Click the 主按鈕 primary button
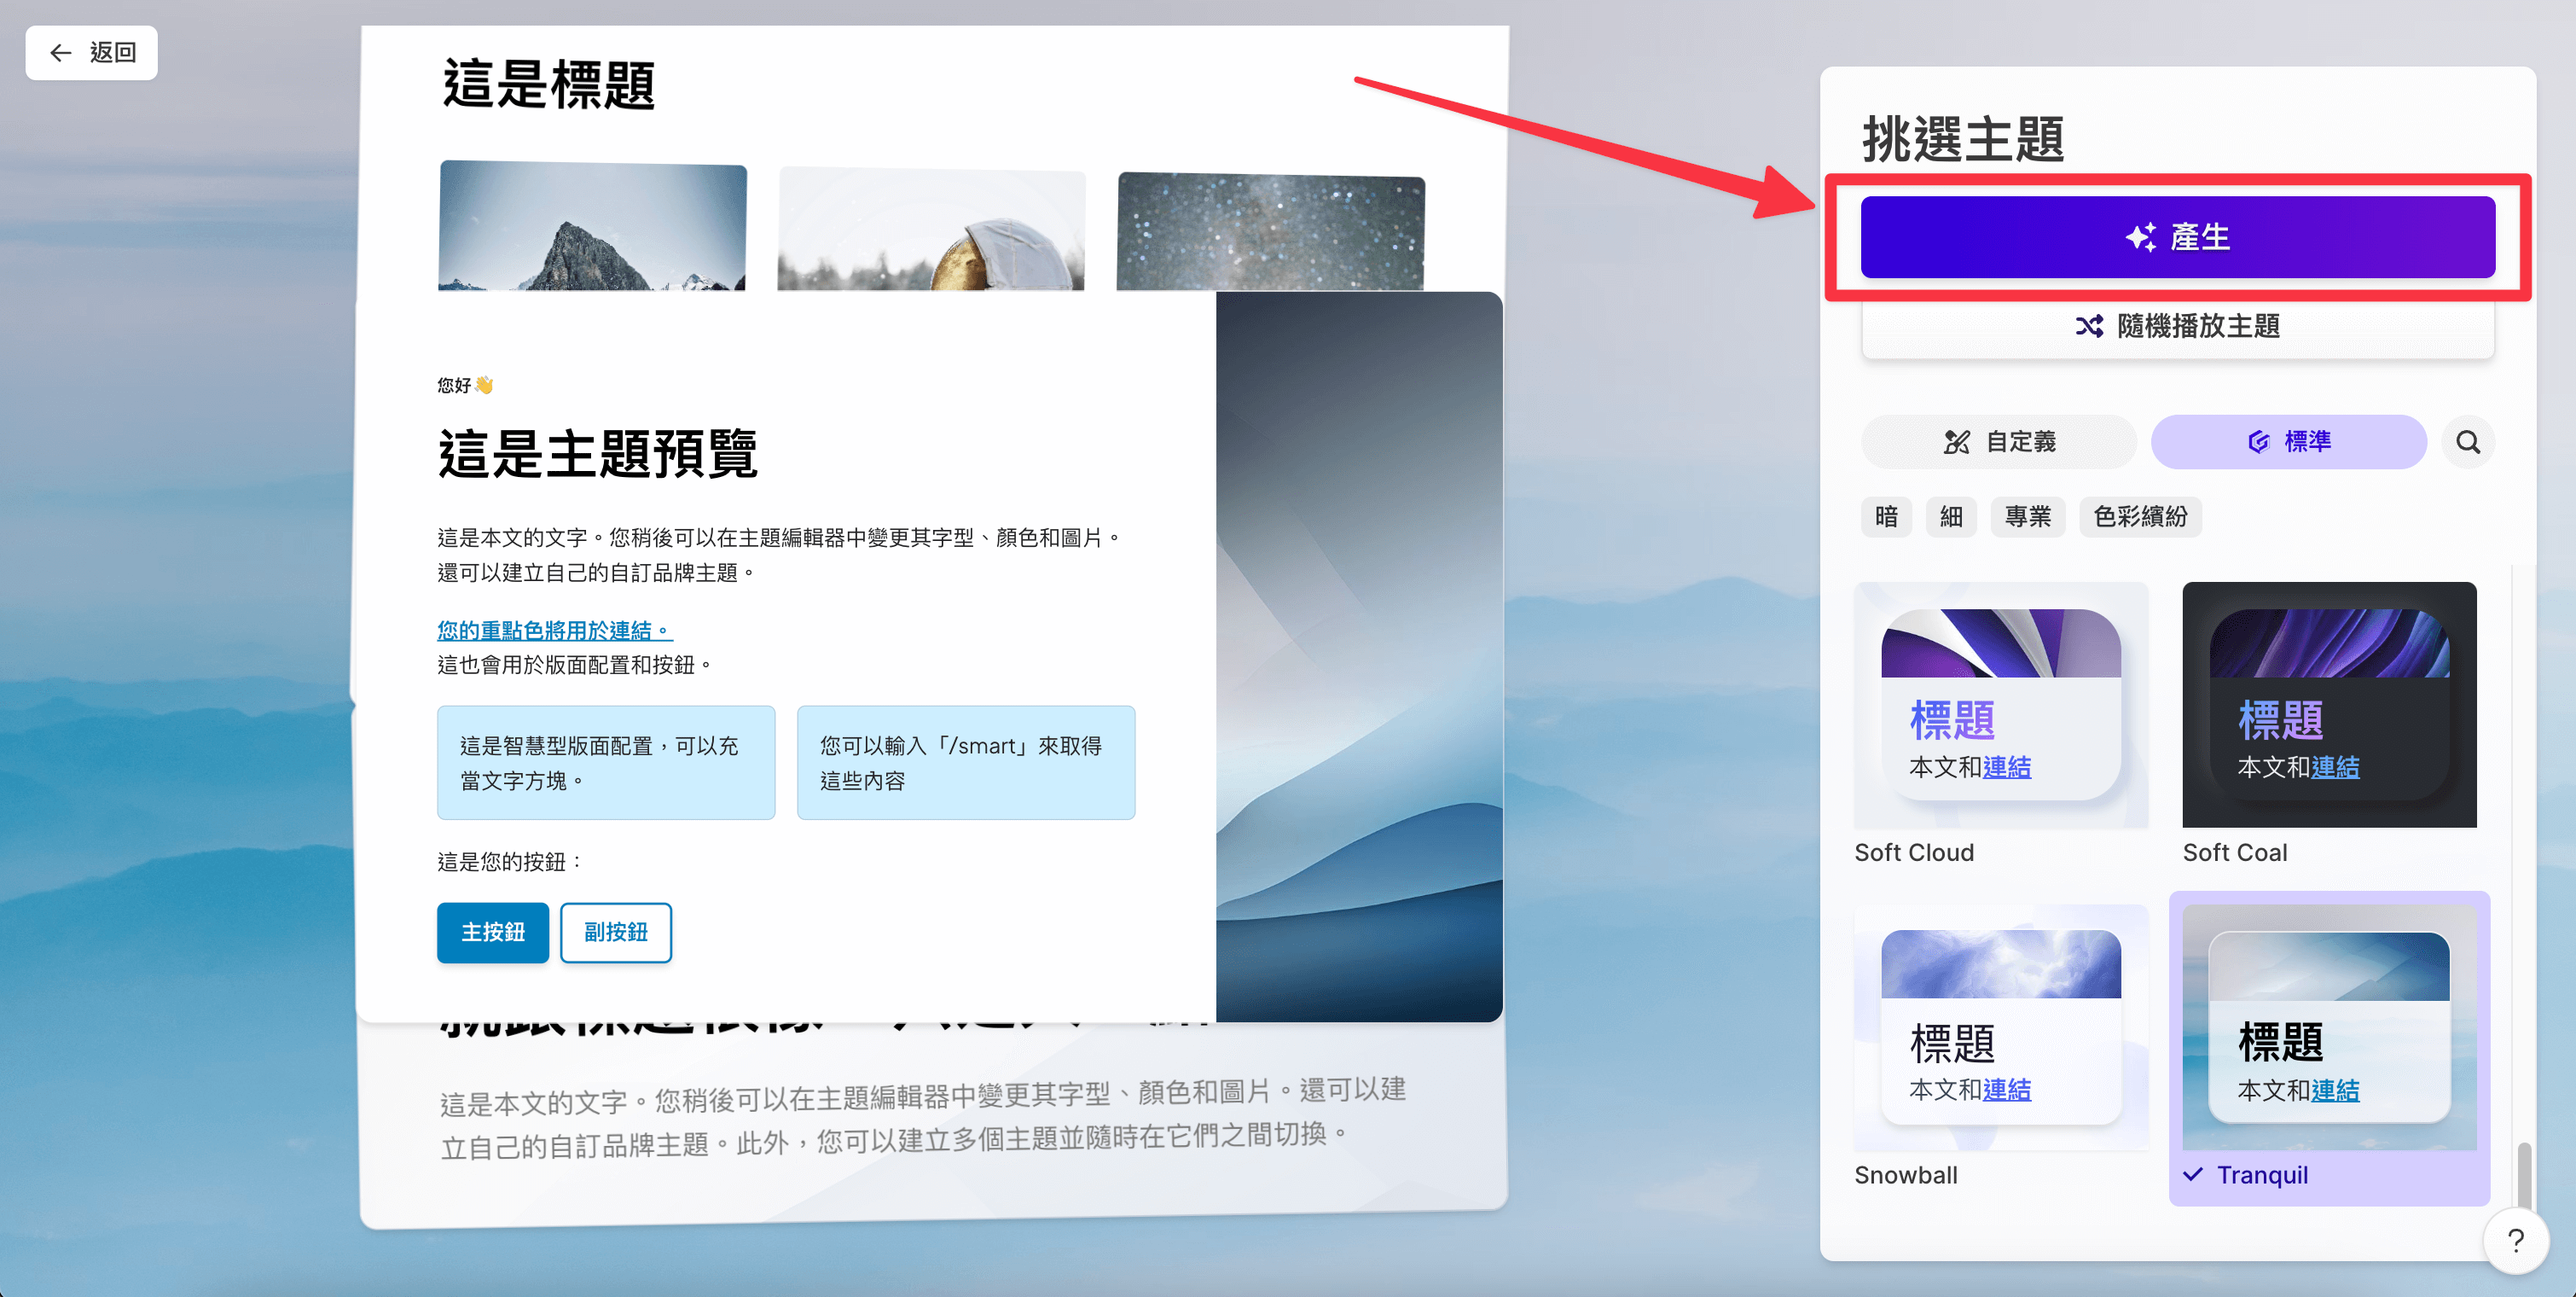 493,932
